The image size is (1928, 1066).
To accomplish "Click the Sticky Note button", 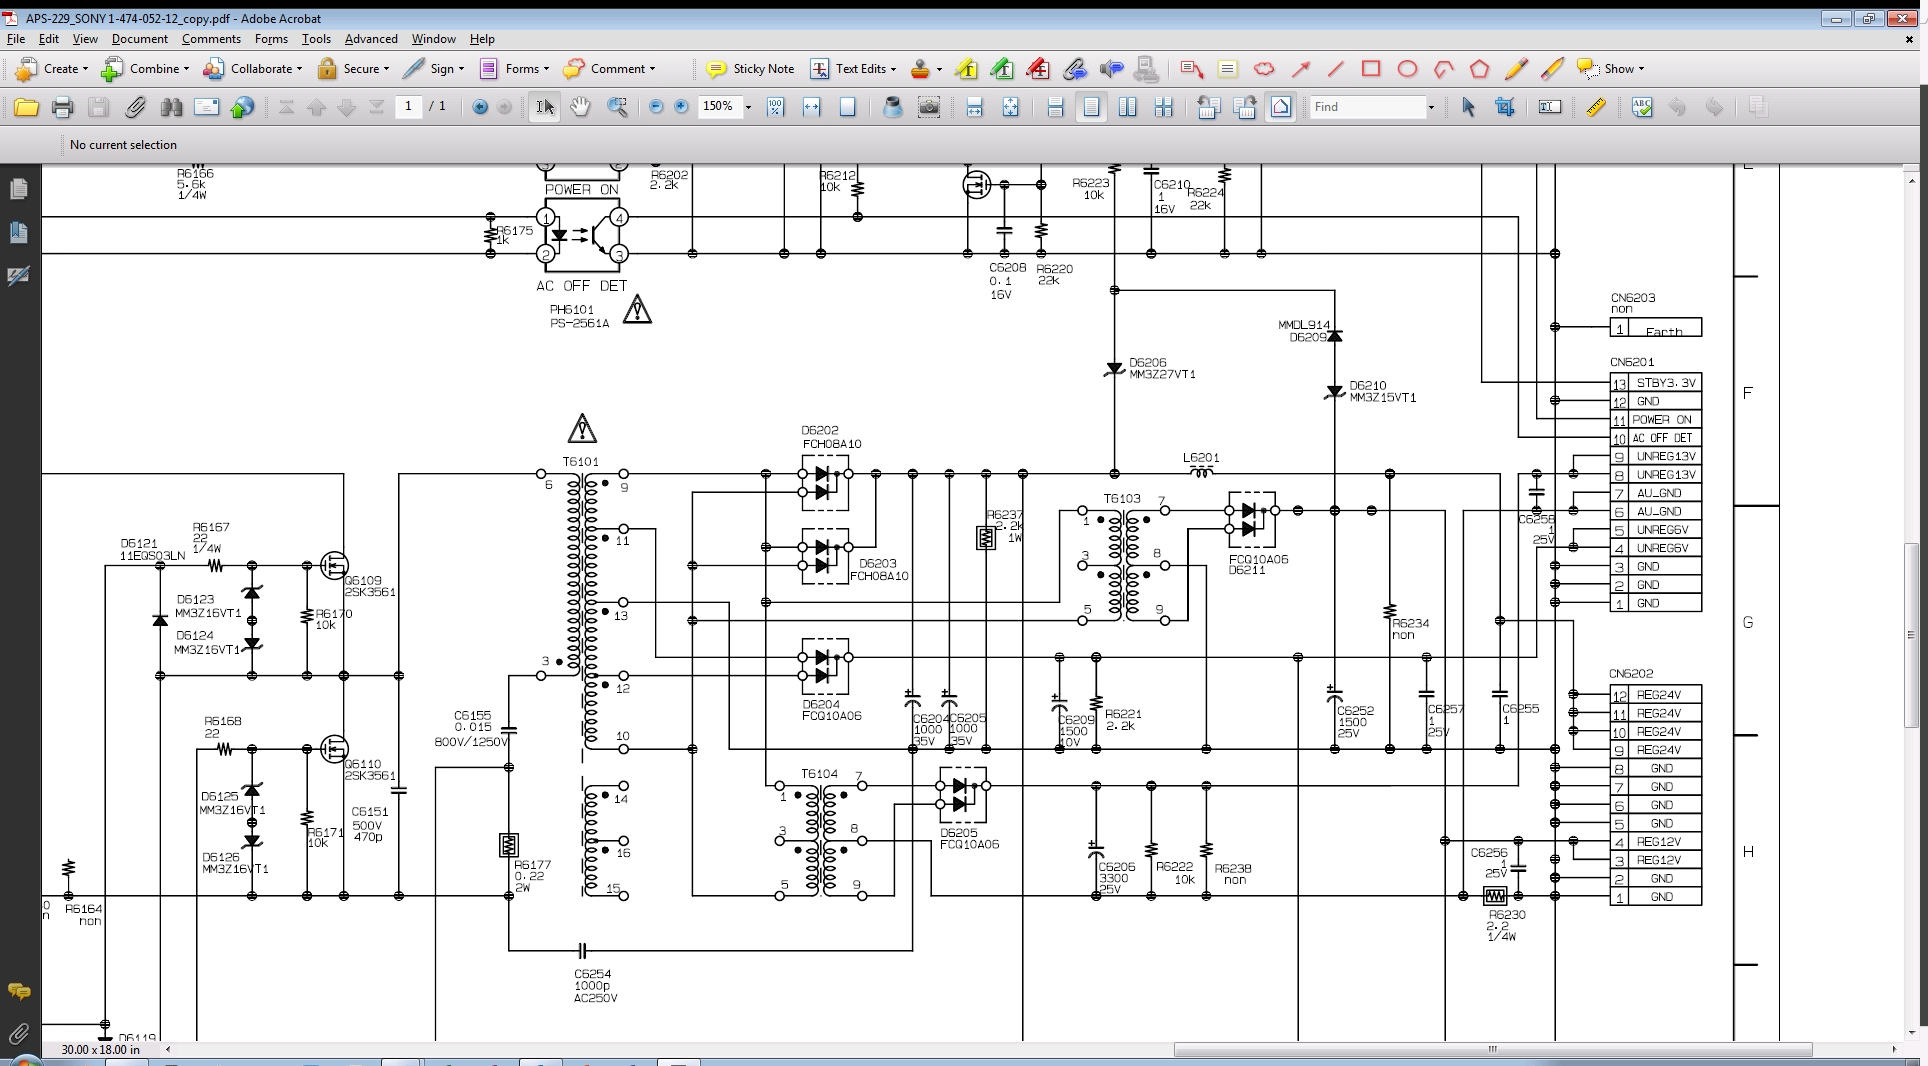I will 750,69.
